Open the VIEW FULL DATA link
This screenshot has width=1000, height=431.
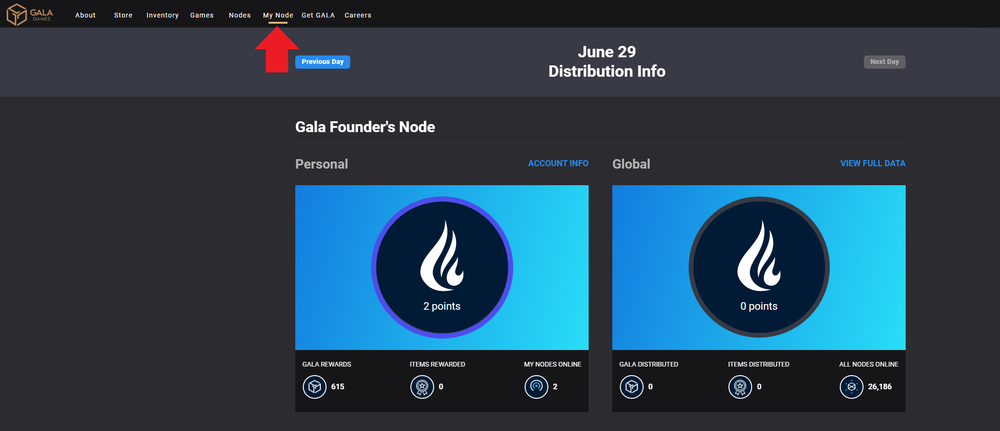click(x=872, y=164)
